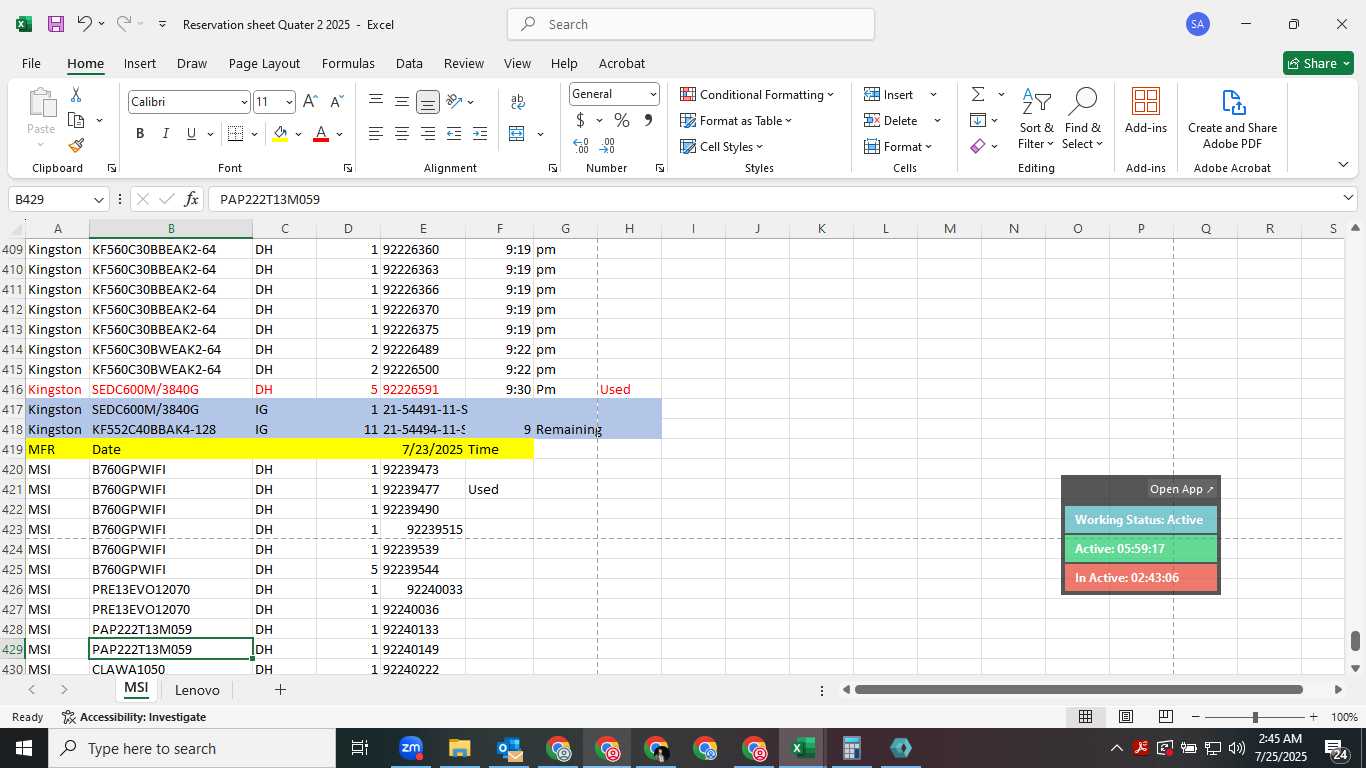1366x768 pixels.
Task: Open the Conditional Formatting dropdown
Action: (757, 94)
